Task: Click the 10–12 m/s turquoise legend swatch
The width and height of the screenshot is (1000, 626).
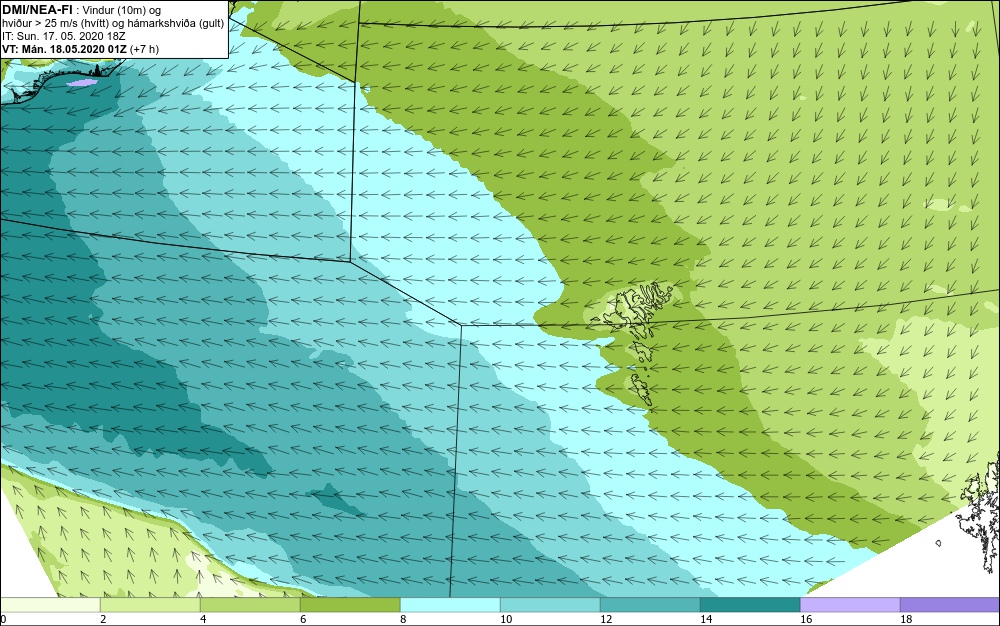Action: tap(550, 605)
